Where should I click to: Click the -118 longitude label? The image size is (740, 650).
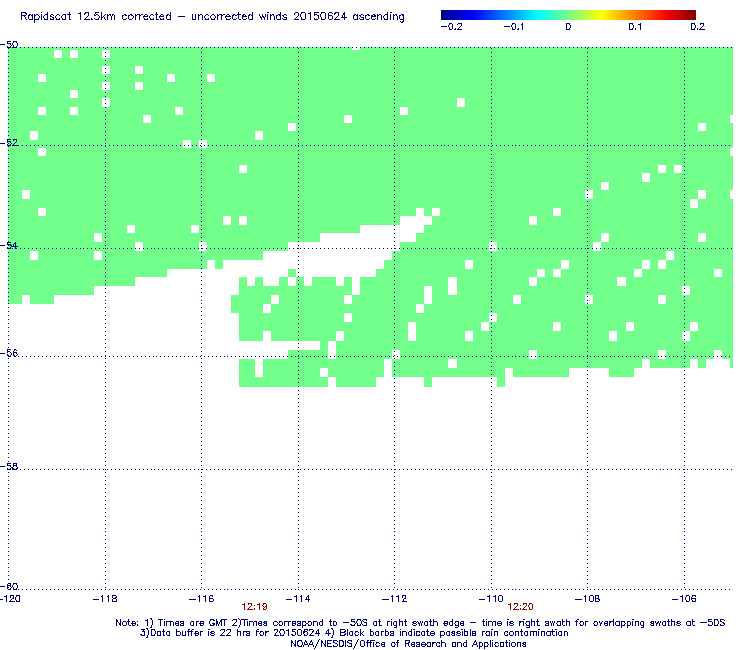point(105,599)
